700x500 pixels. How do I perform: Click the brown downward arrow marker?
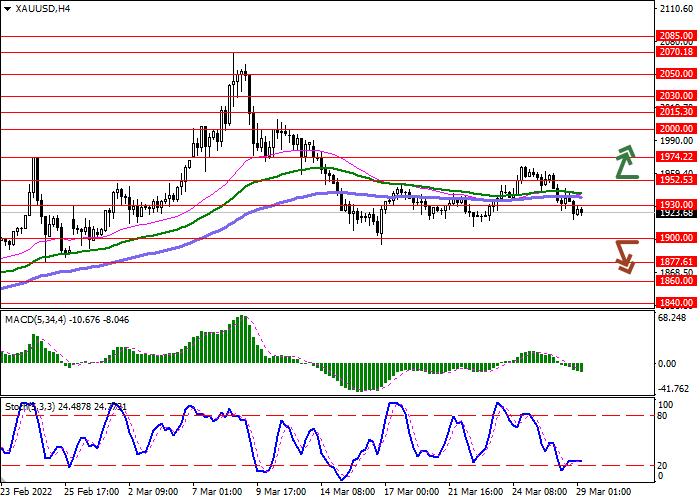[627, 256]
